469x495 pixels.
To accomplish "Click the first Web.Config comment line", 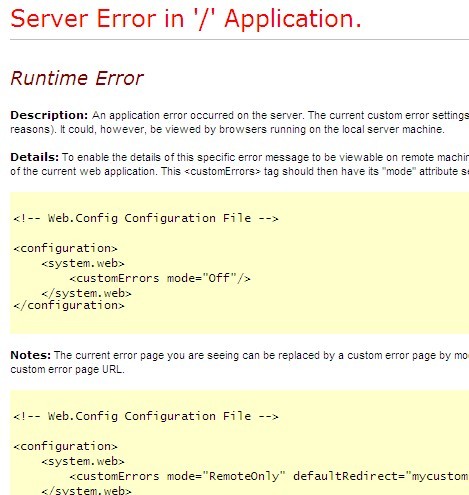I will 146,218.
